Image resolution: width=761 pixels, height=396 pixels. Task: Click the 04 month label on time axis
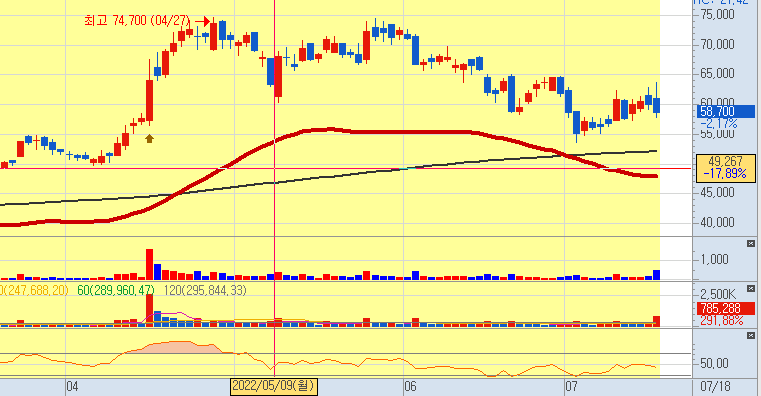click(x=72, y=387)
